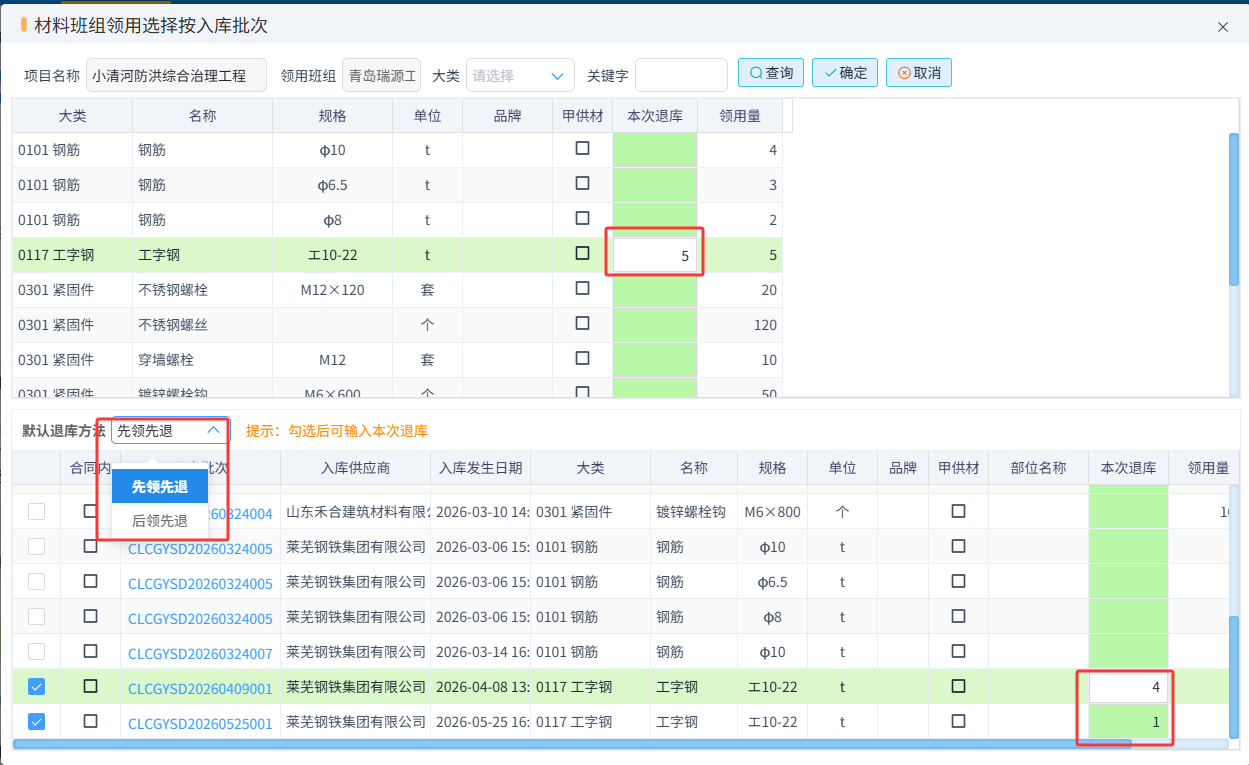Viewport: 1249px width, 765px height.
Task: Focus the 关键字 keyword input
Action: [681, 75]
